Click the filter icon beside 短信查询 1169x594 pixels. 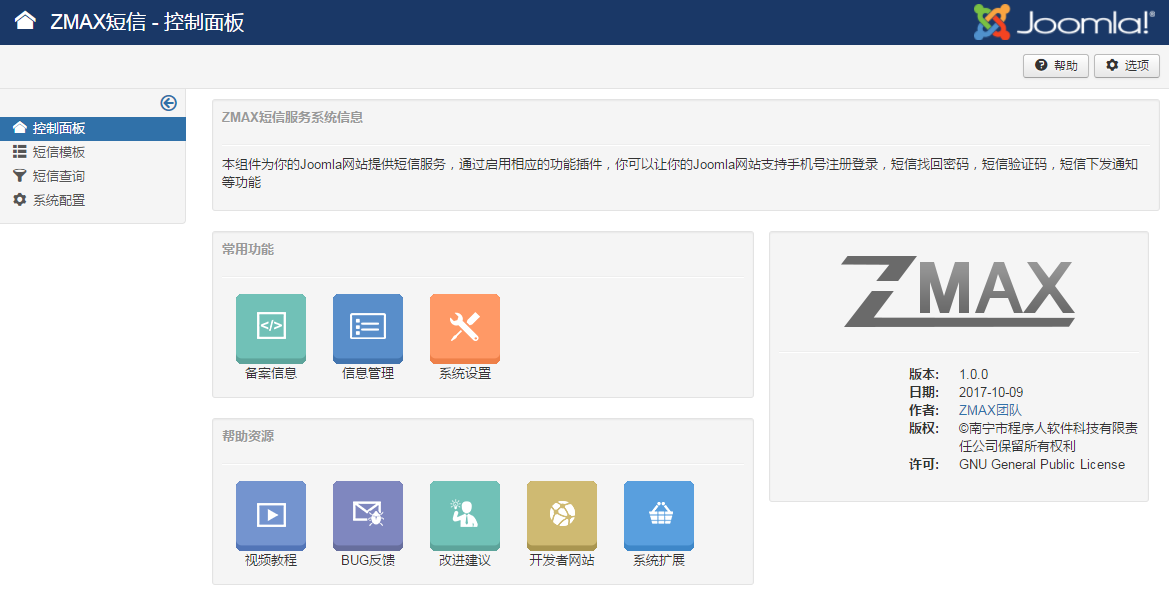coord(19,176)
